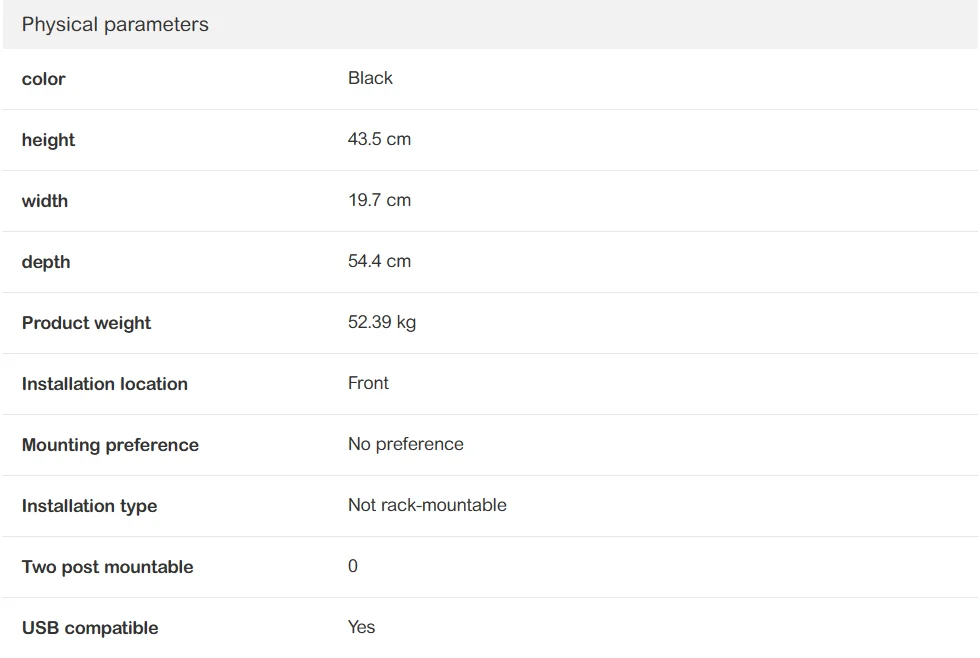Click the Installation type label
Image resolution: width=980 pixels, height=658 pixels.
[89, 506]
